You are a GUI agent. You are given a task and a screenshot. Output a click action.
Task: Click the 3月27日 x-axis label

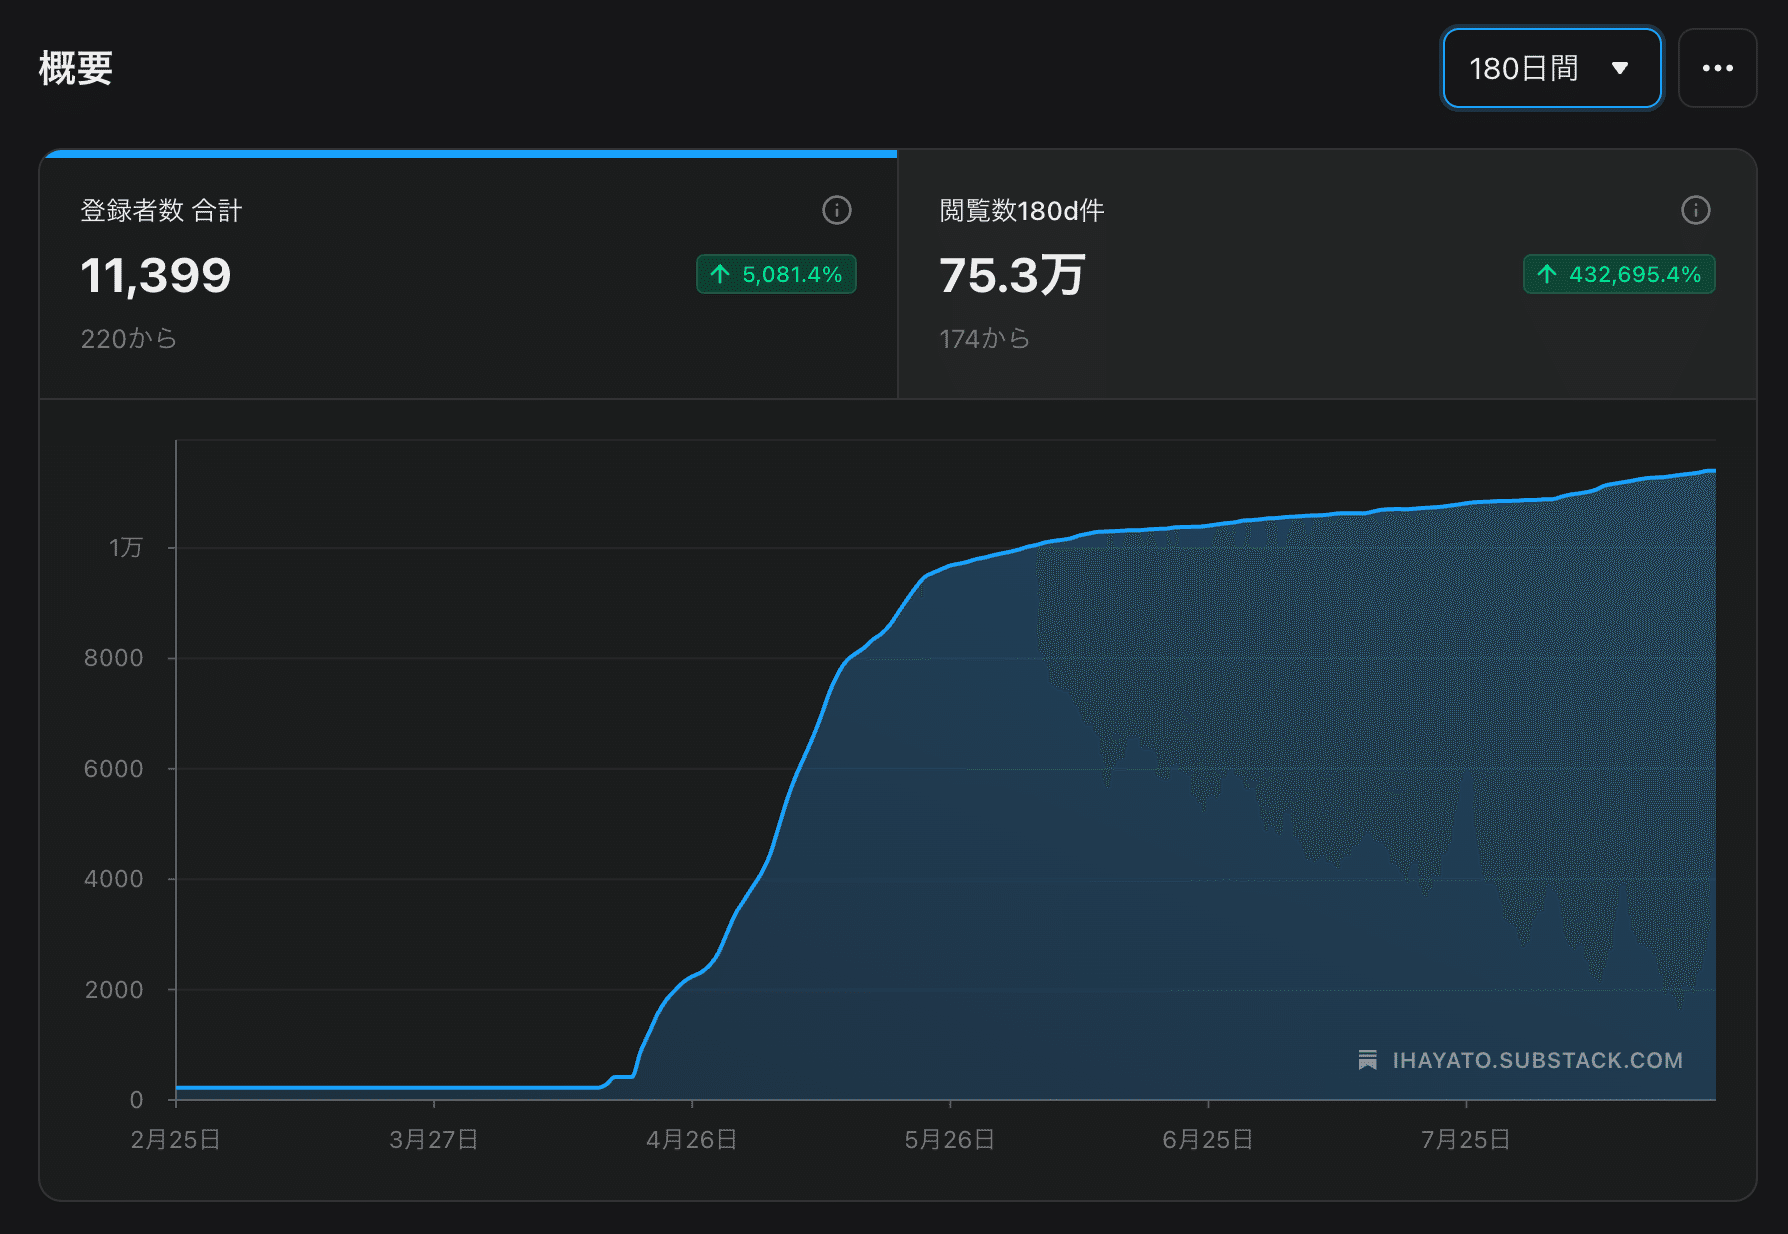pyautogui.click(x=434, y=1140)
